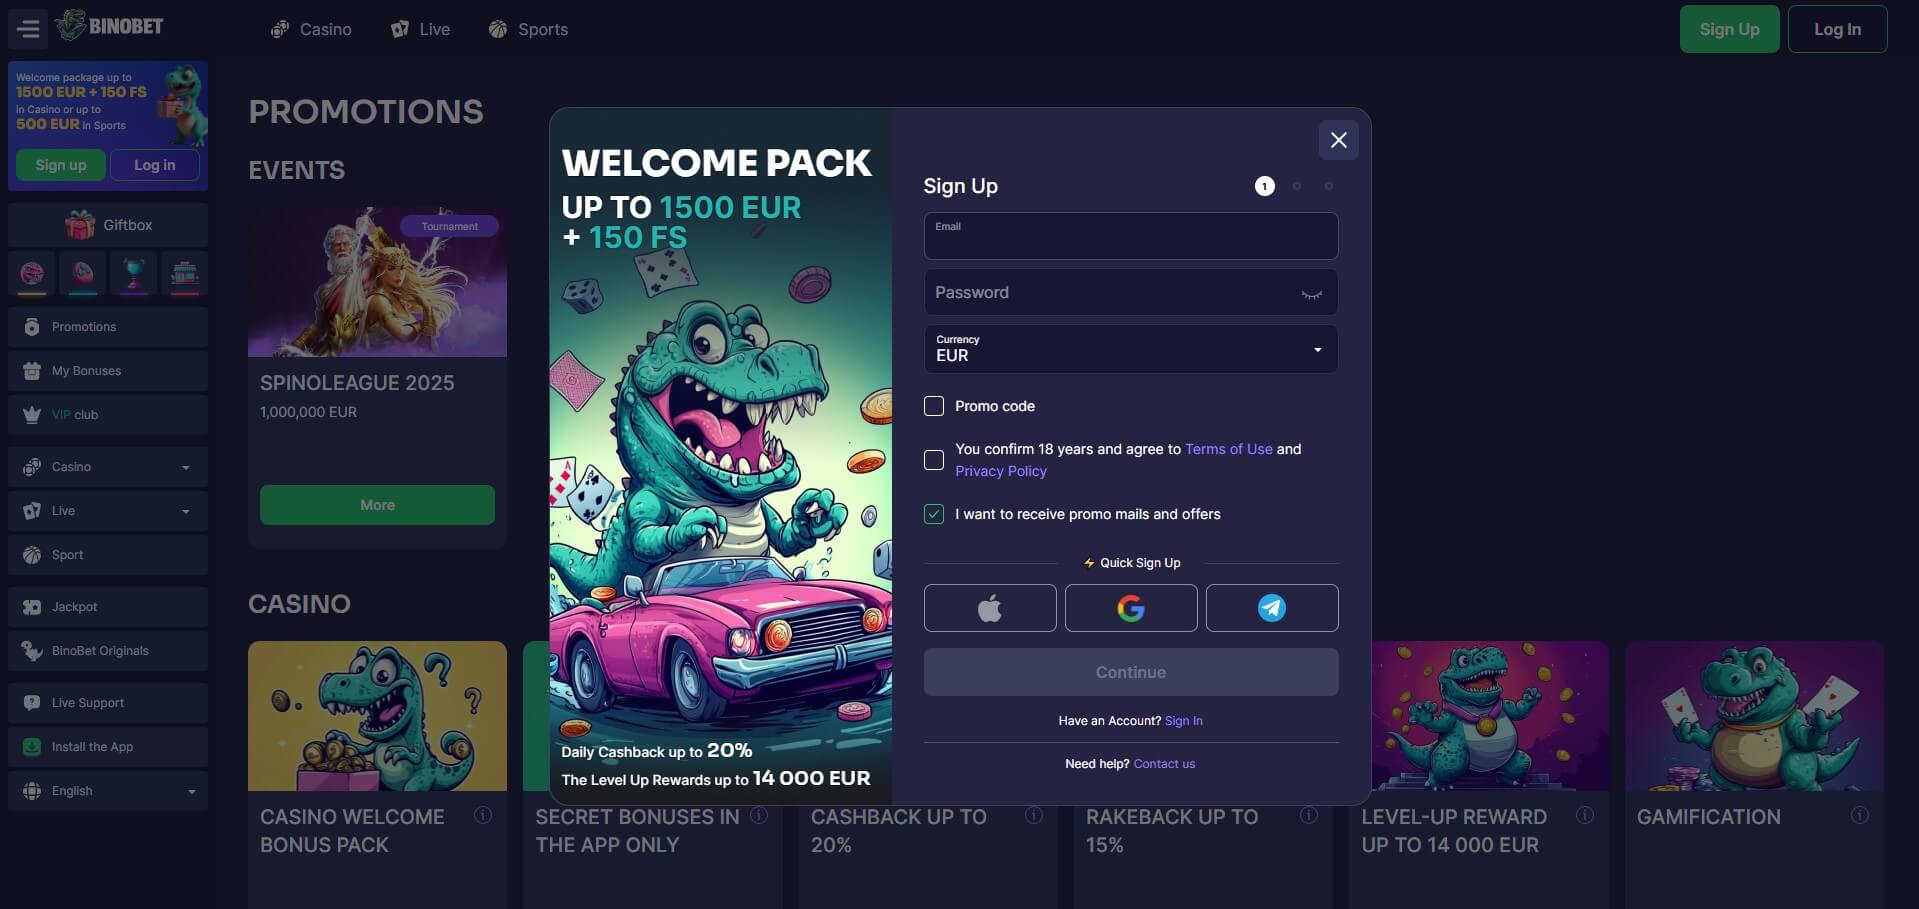Click the Contact us link
Screen dimensions: 1919x909
(x=1164, y=764)
